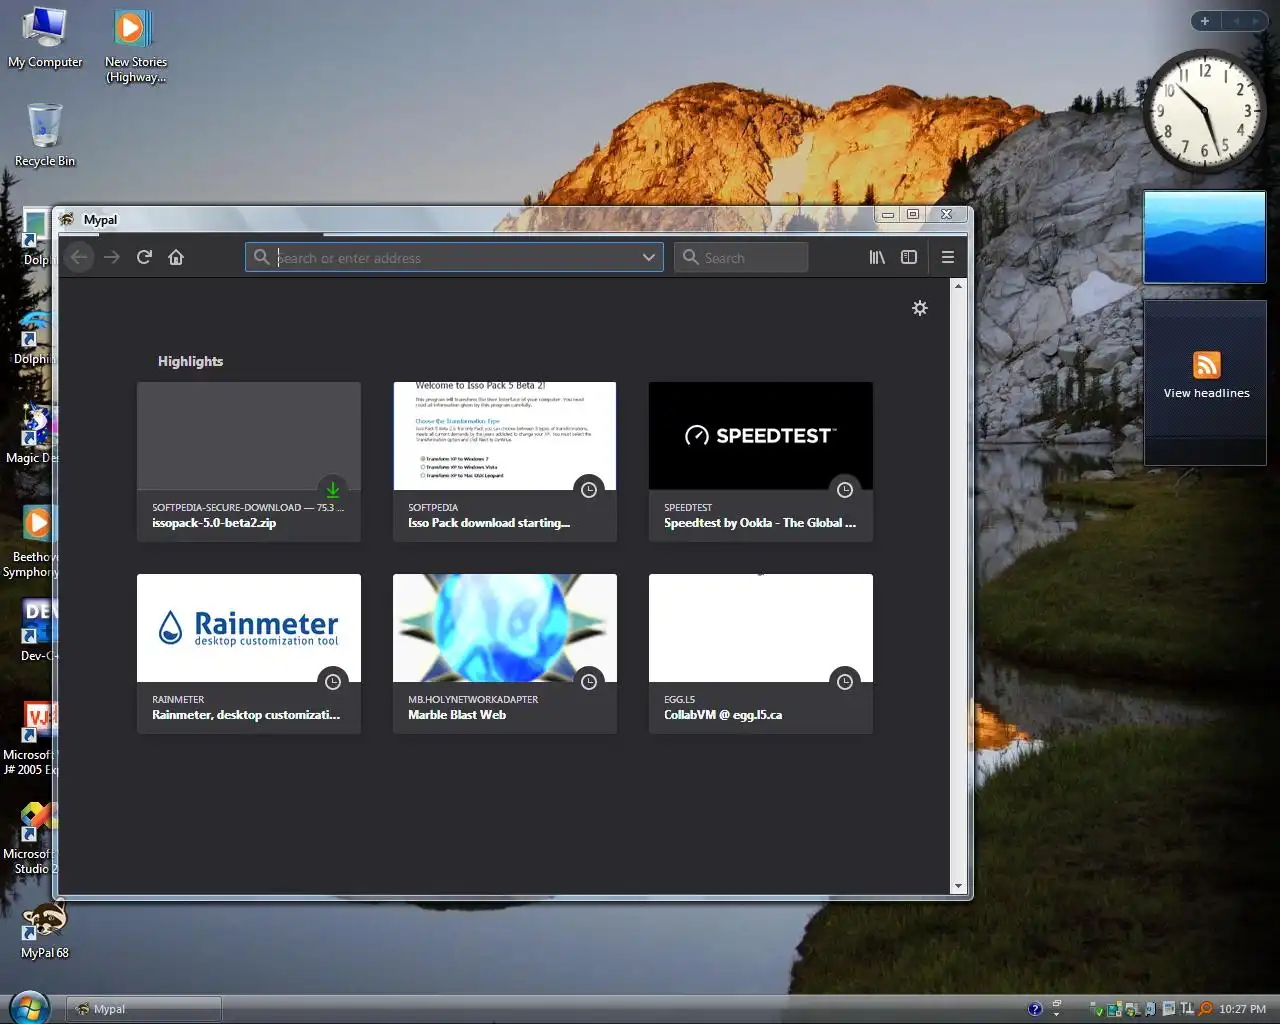This screenshot has height=1024, width=1280.
Task: Click the scrollbar down arrow in Mypal
Action: 958,886
